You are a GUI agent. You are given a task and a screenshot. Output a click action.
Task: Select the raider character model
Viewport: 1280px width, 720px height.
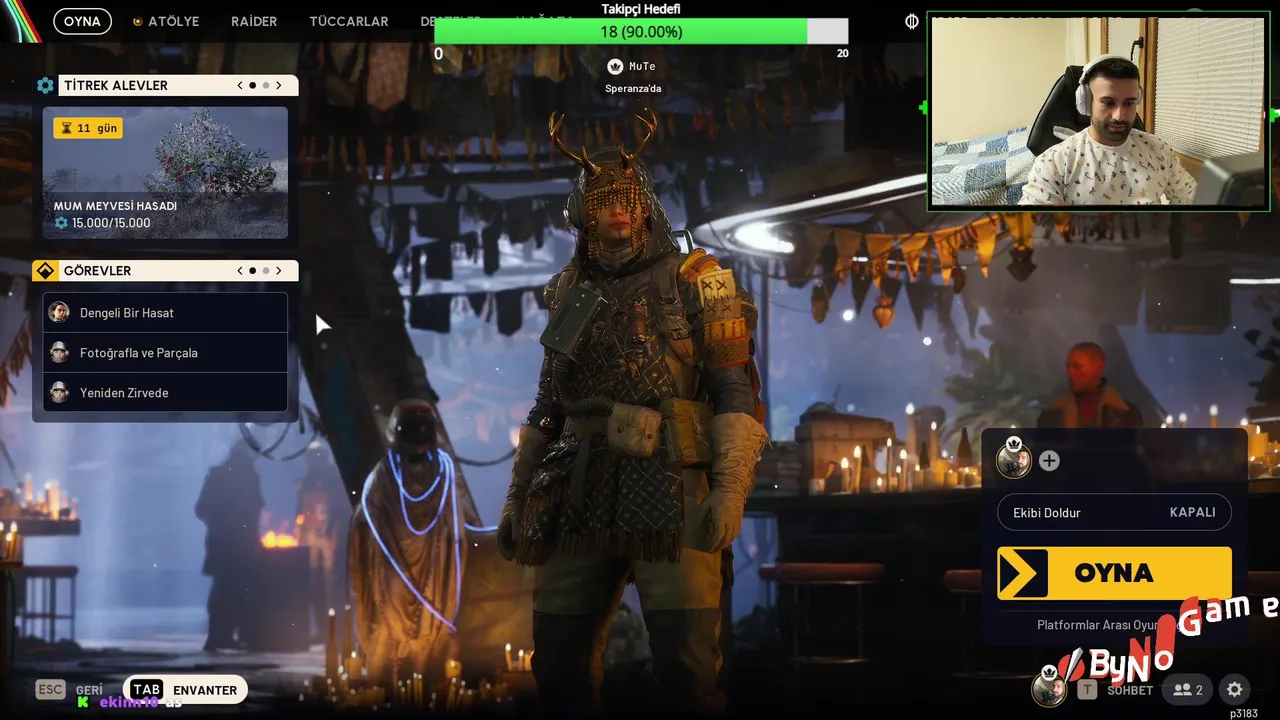point(630,400)
